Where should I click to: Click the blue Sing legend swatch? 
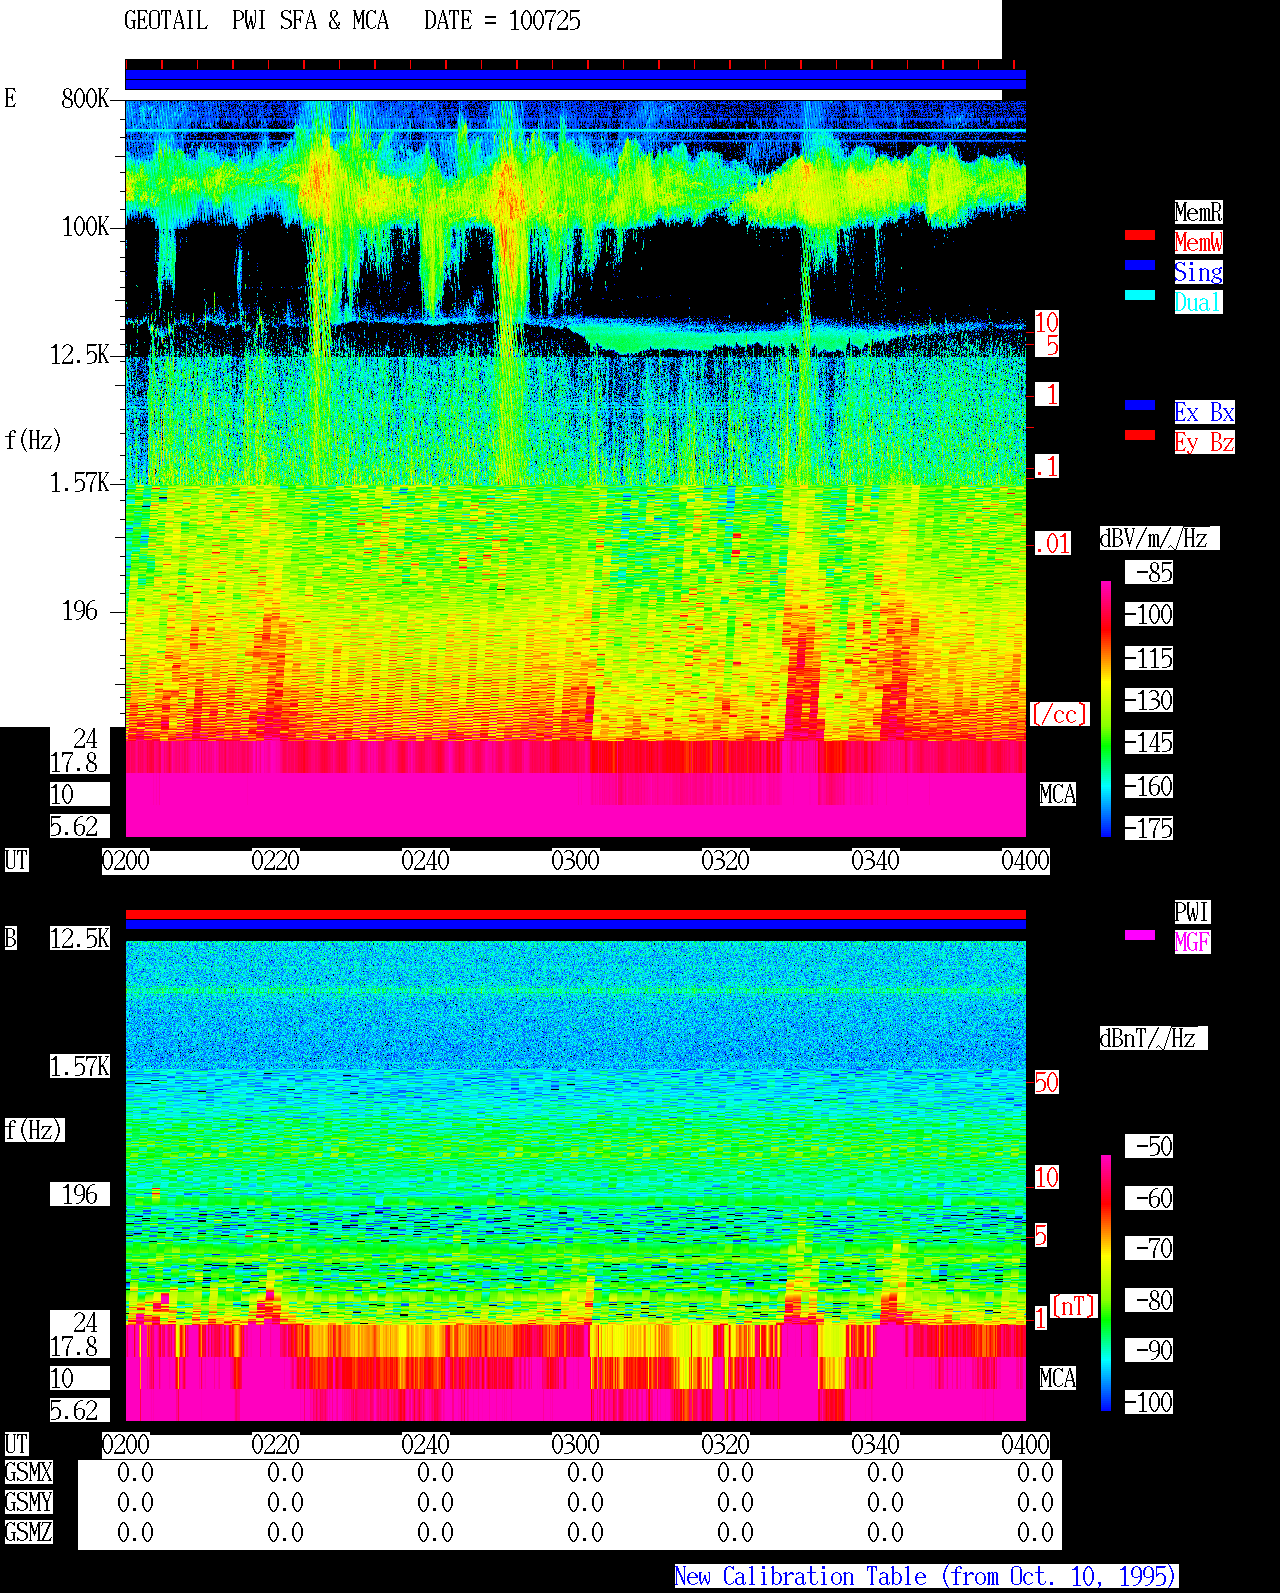(x=1140, y=265)
